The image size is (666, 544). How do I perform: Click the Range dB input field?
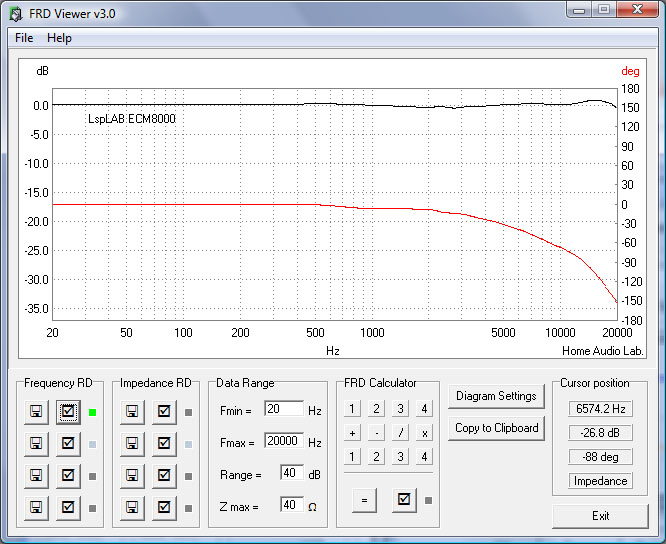pyautogui.click(x=292, y=473)
